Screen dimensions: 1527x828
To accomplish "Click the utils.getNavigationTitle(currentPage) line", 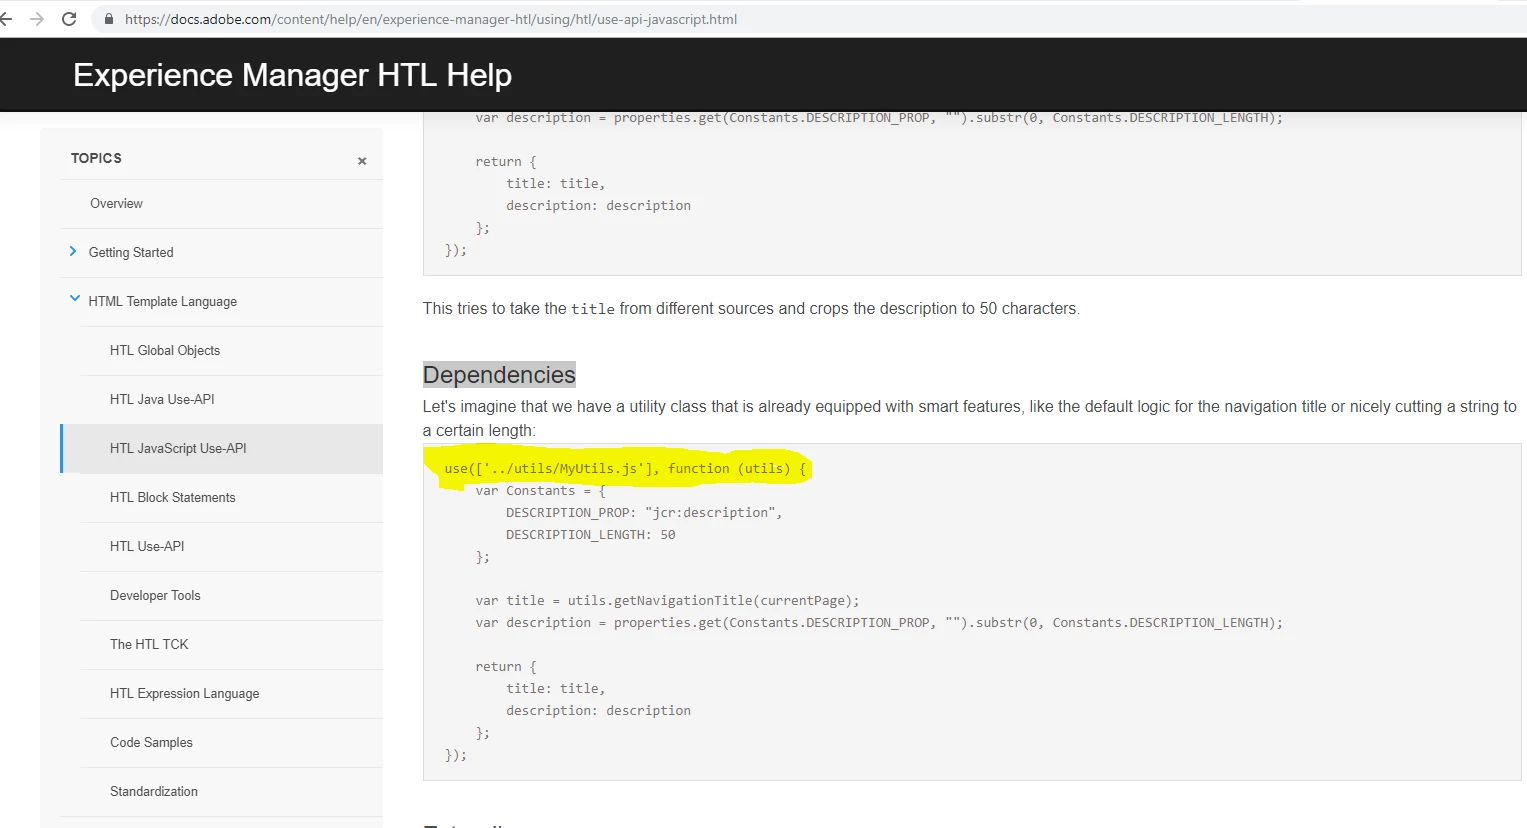I will (x=667, y=601).
